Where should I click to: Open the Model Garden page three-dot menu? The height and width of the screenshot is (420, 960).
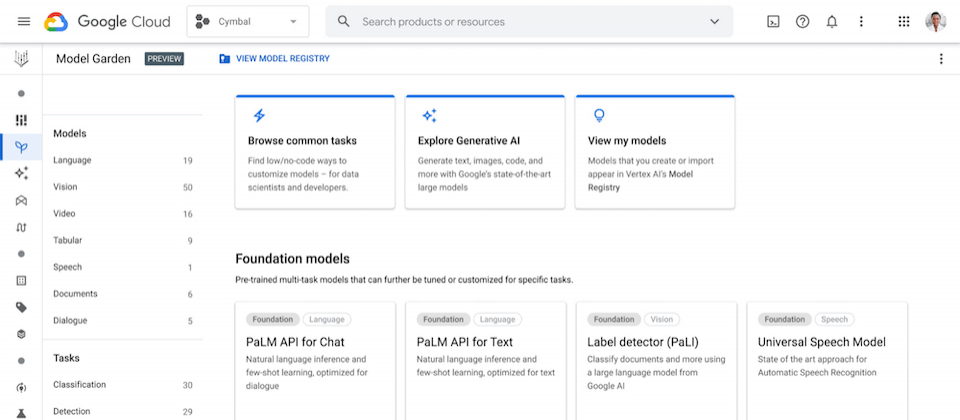pyautogui.click(x=941, y=59)
